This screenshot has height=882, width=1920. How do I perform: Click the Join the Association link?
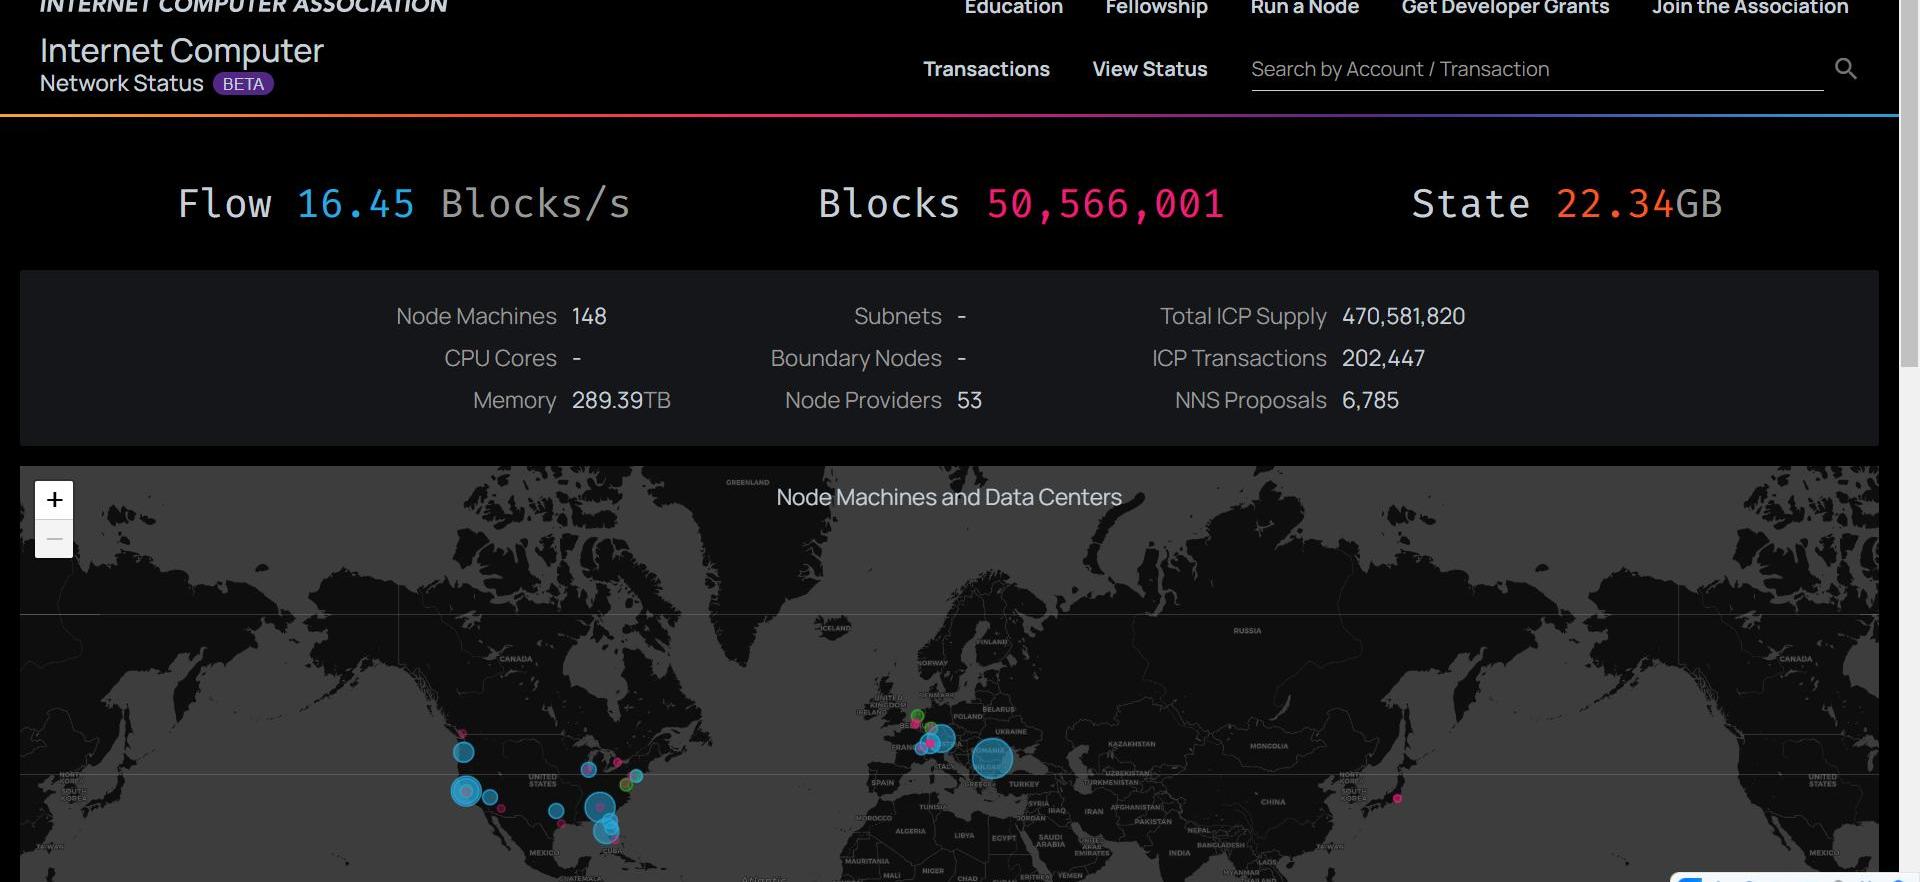click(1749, 8)
